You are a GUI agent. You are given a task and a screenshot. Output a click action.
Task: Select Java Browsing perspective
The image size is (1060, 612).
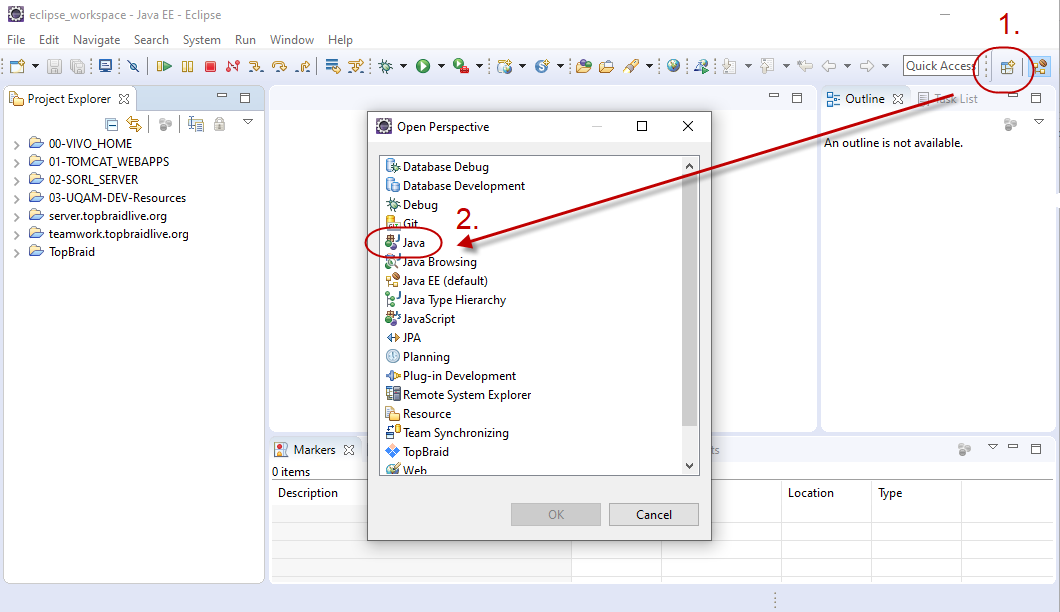click(439, 262)
